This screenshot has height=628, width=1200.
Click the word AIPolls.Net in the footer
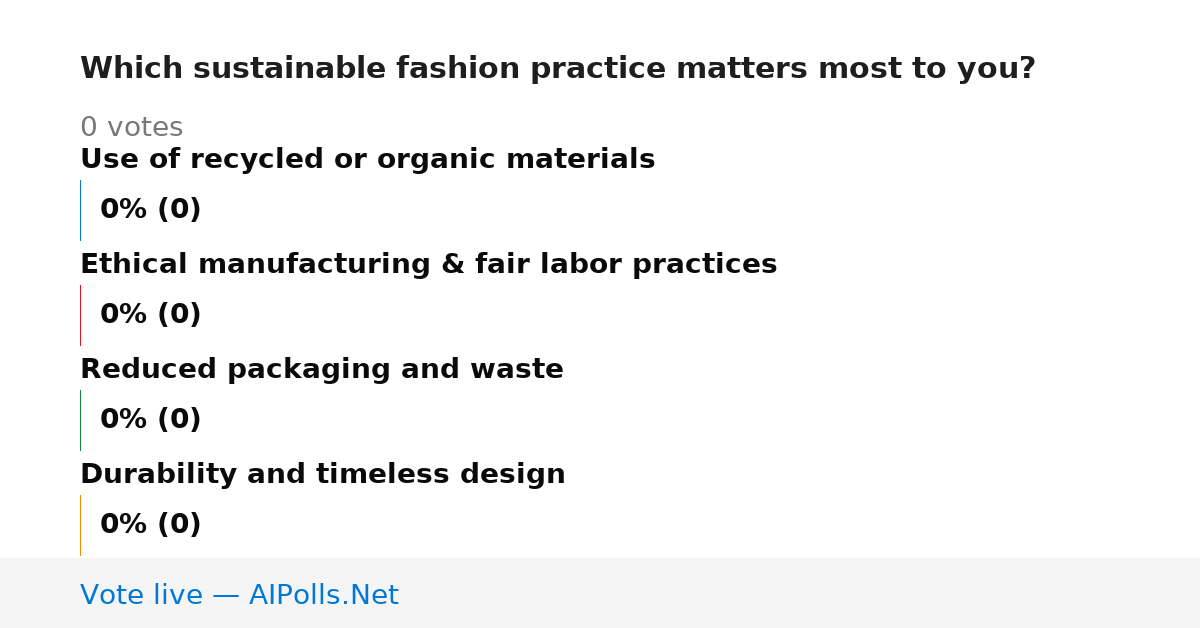(x=323, y=595)
